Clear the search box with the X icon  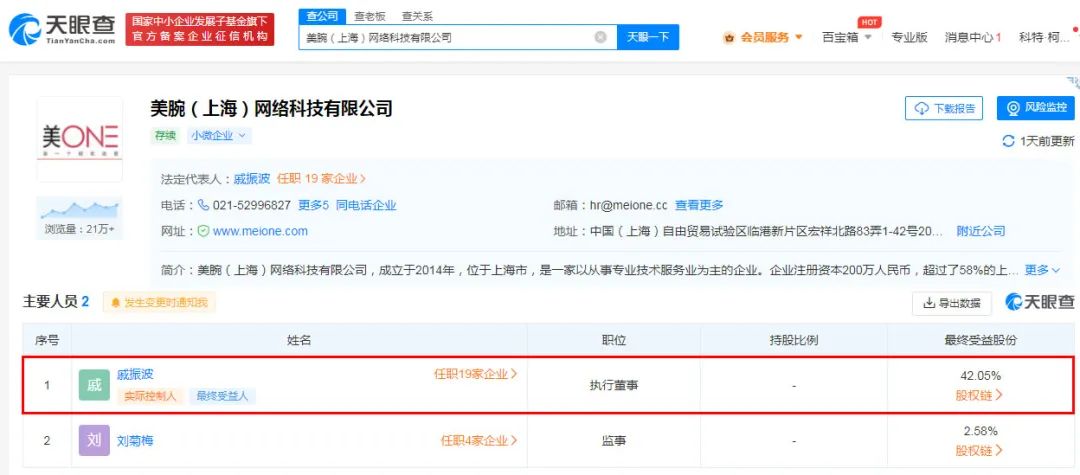[601, 37]
